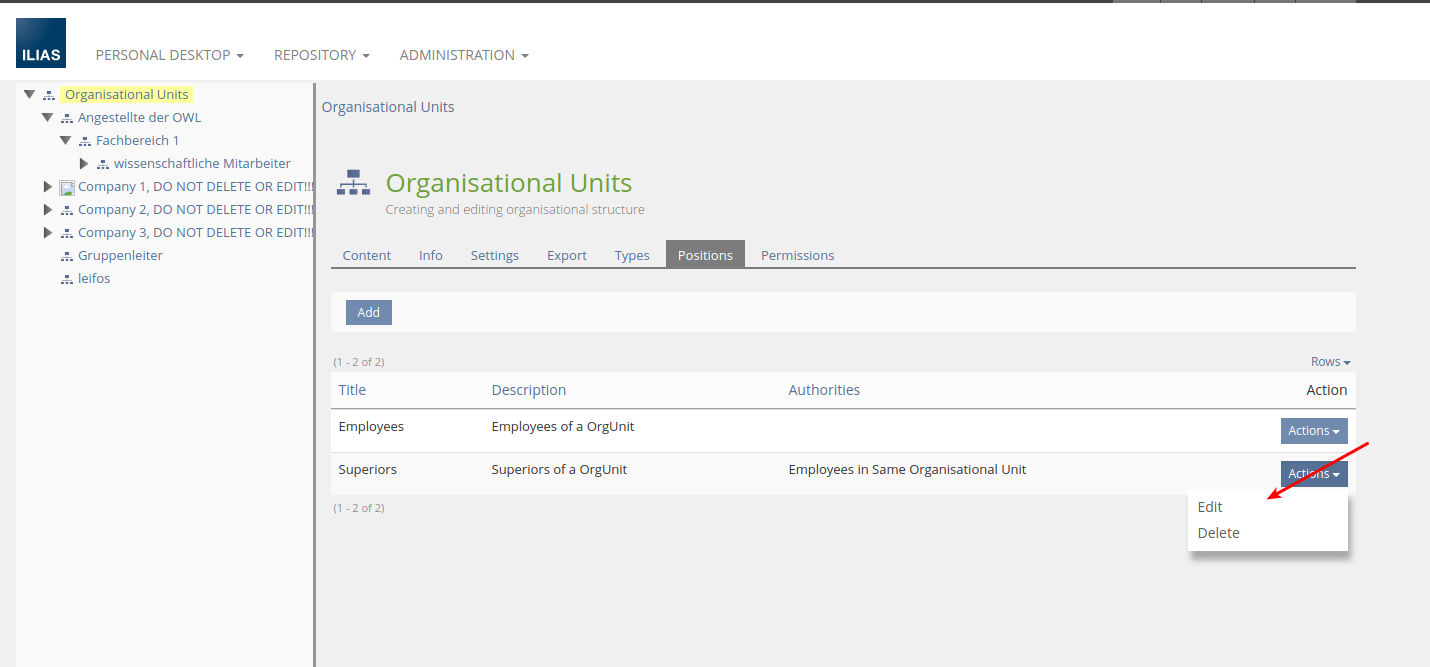Sort the table by Title column

352,390
